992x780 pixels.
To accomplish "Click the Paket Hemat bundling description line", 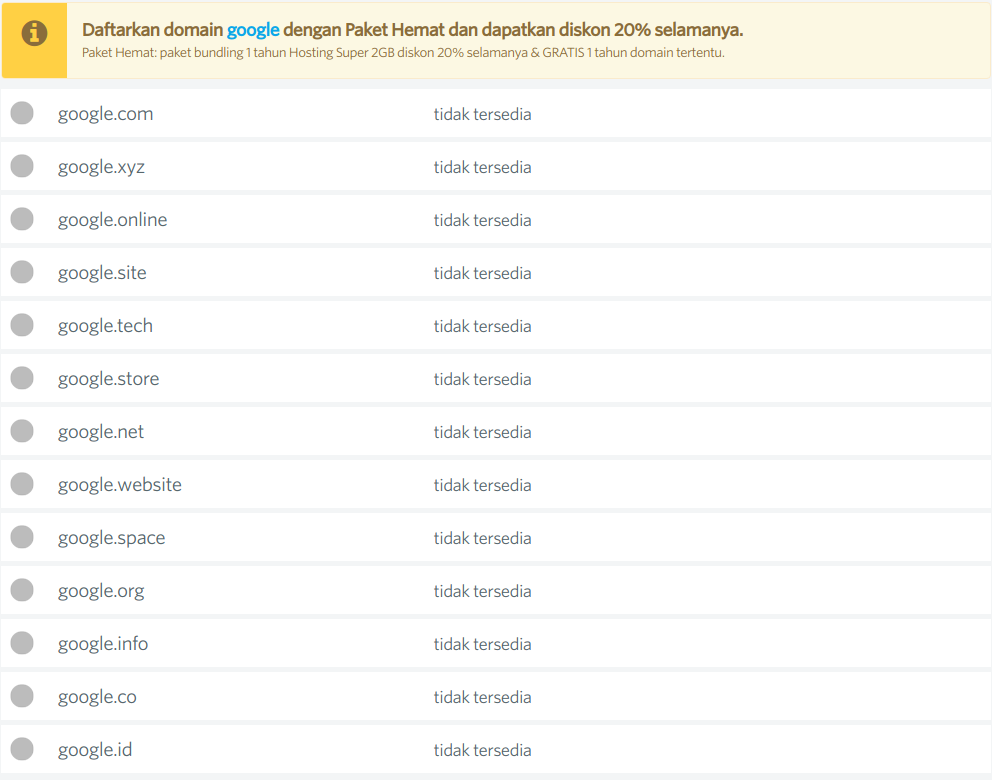I will [x=403, y=53].
